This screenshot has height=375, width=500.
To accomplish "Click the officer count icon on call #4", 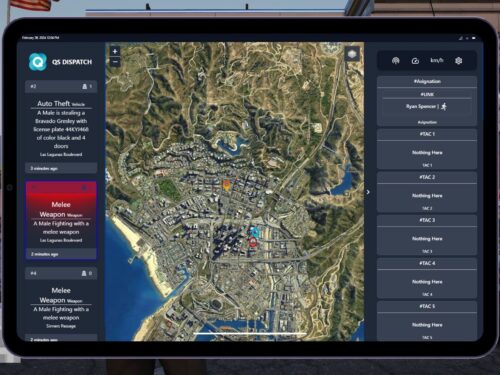I will 84,273.
